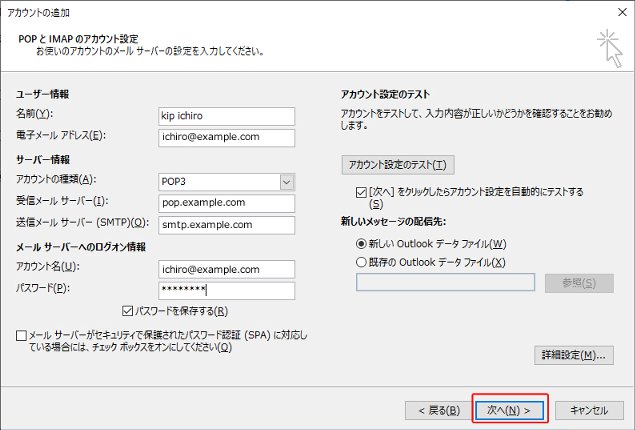Select new Outlook data file radio option
This screenshot has width=635, height=430.
[361, 243]
